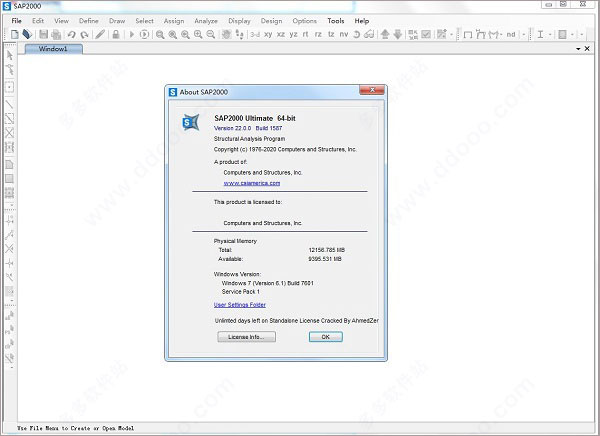Click the Open File icon in the toolbar

point(27,34)
